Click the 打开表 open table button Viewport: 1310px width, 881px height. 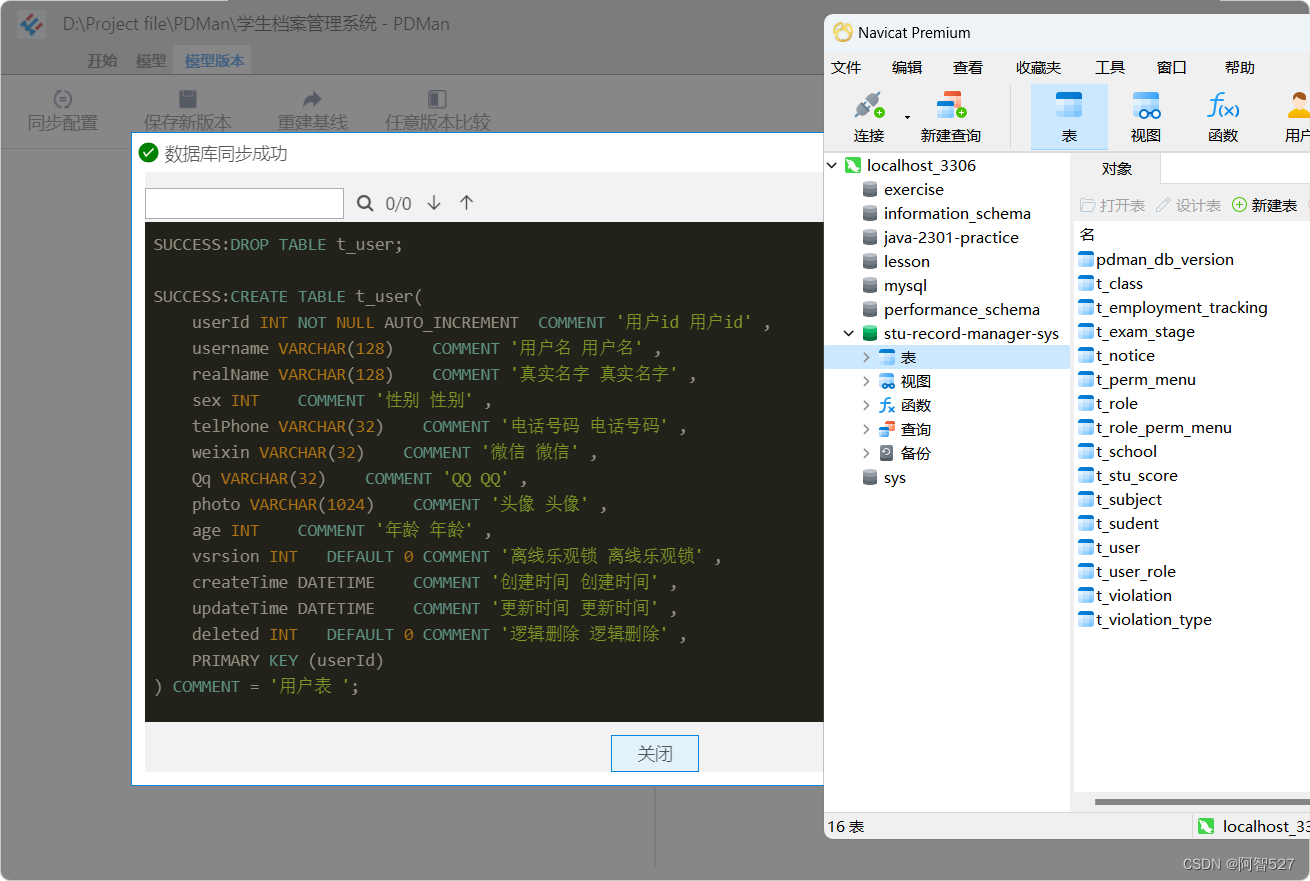tap(1113, 205)
